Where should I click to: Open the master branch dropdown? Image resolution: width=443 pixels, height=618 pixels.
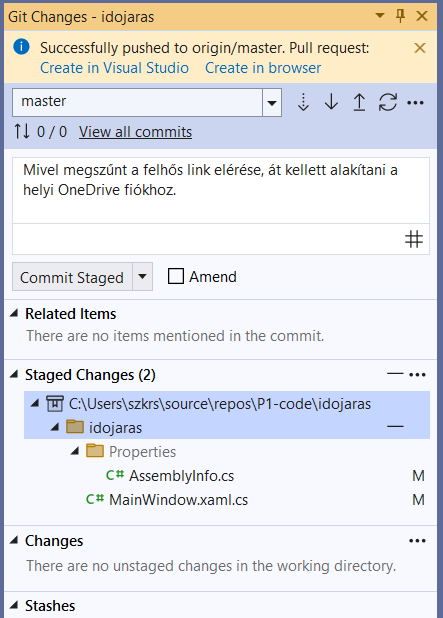[272, 102]
